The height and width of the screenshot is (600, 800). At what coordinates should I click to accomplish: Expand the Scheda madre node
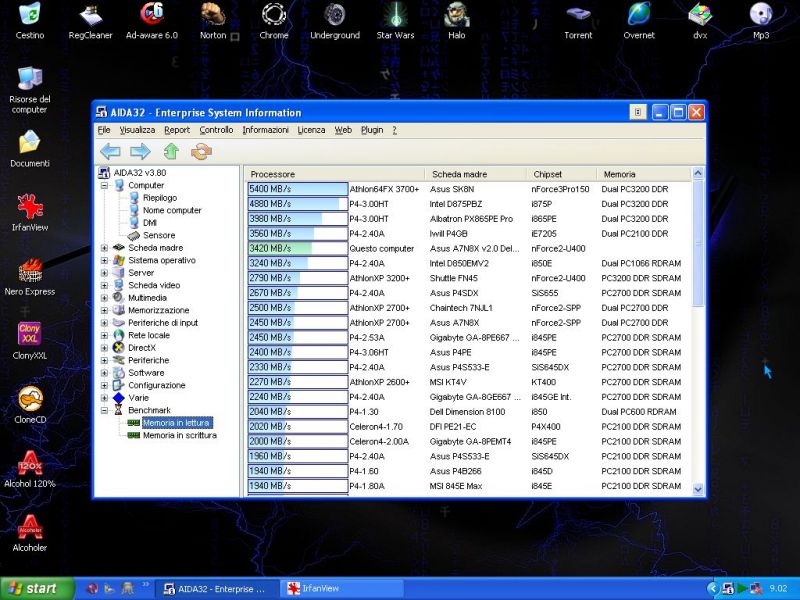click(x=104, y=247)
